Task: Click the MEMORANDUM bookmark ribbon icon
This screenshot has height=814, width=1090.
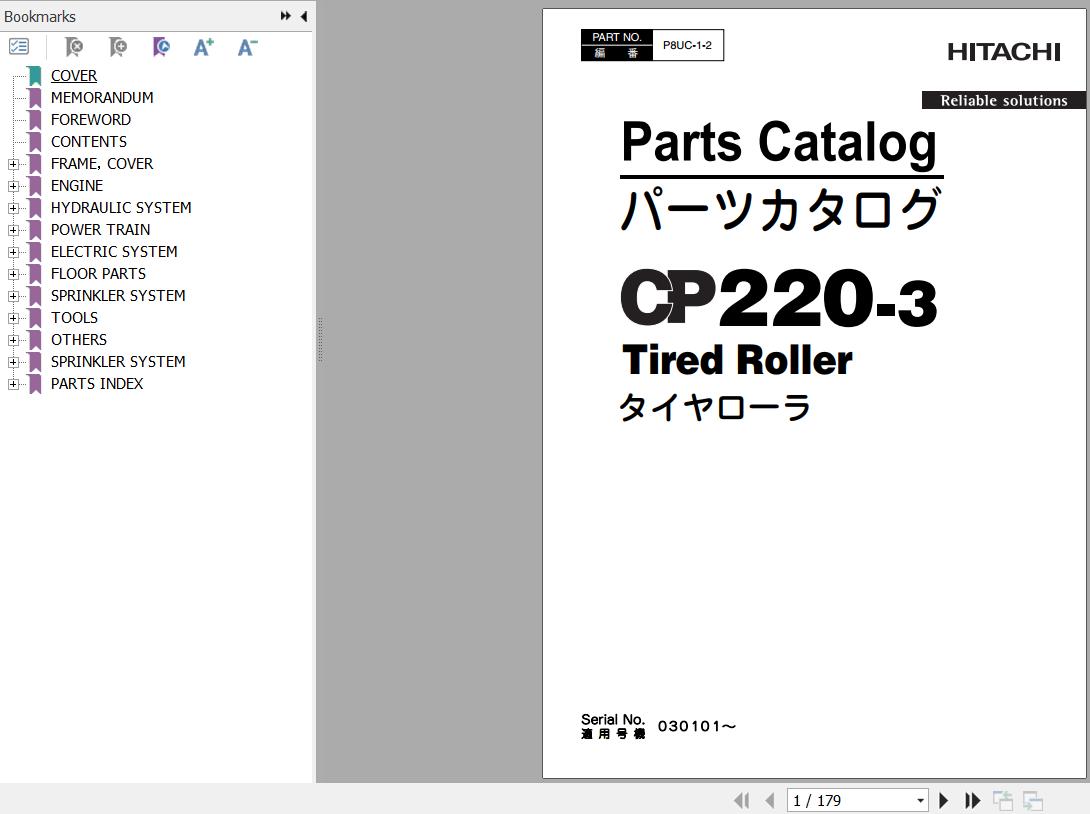Action: pyautogui.click(x=35, y=98)
